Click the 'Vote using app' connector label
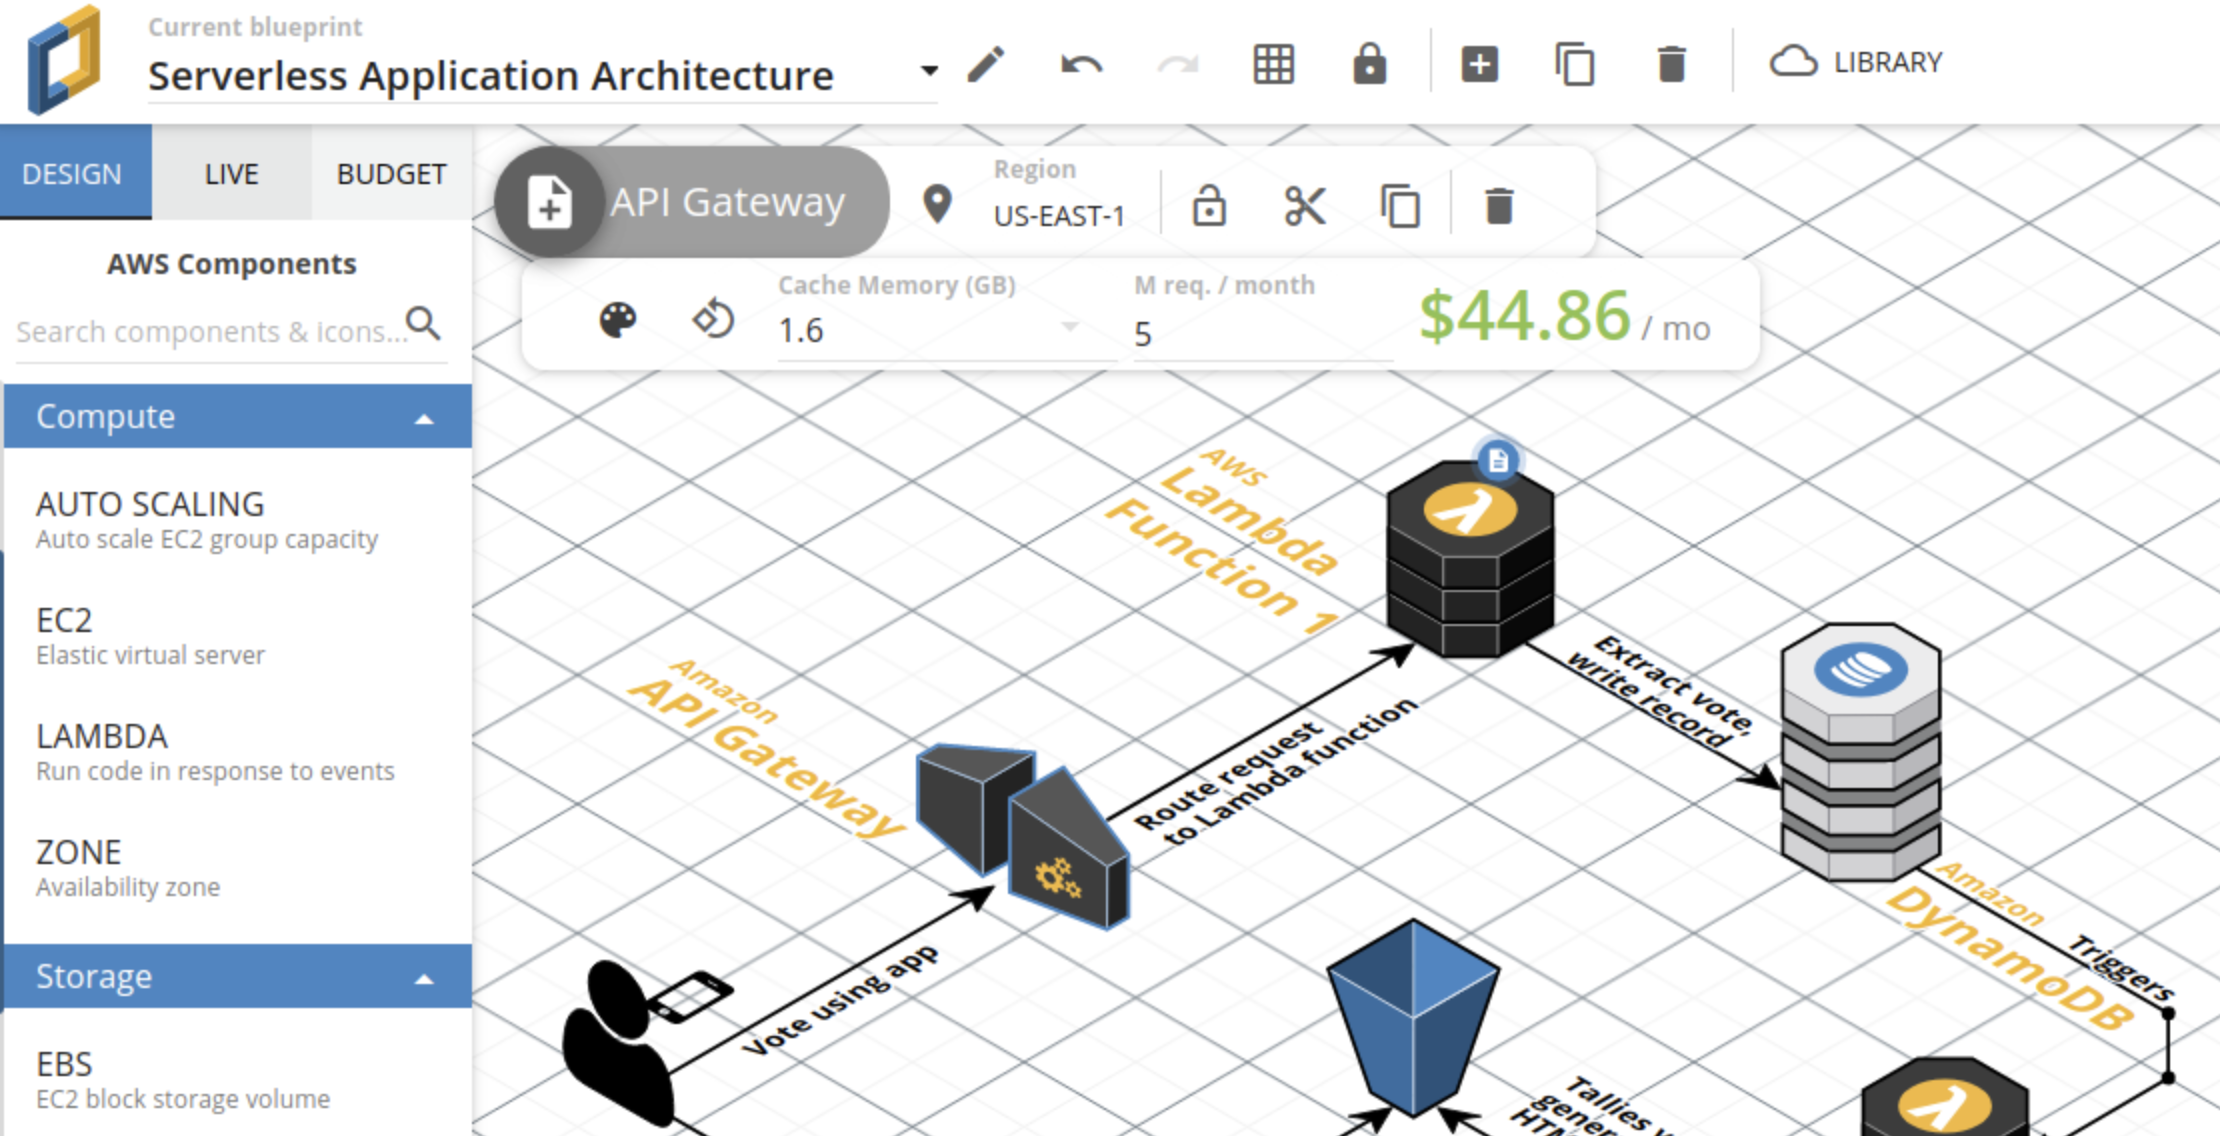 click(x=840, y=1000)
